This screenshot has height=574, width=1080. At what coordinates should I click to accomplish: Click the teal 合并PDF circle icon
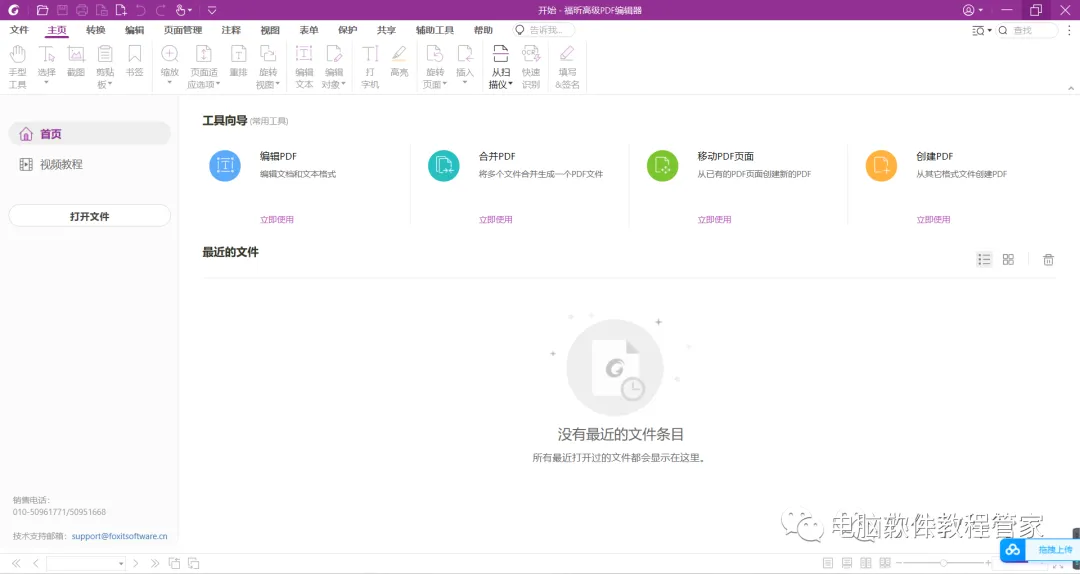point(444,166)
